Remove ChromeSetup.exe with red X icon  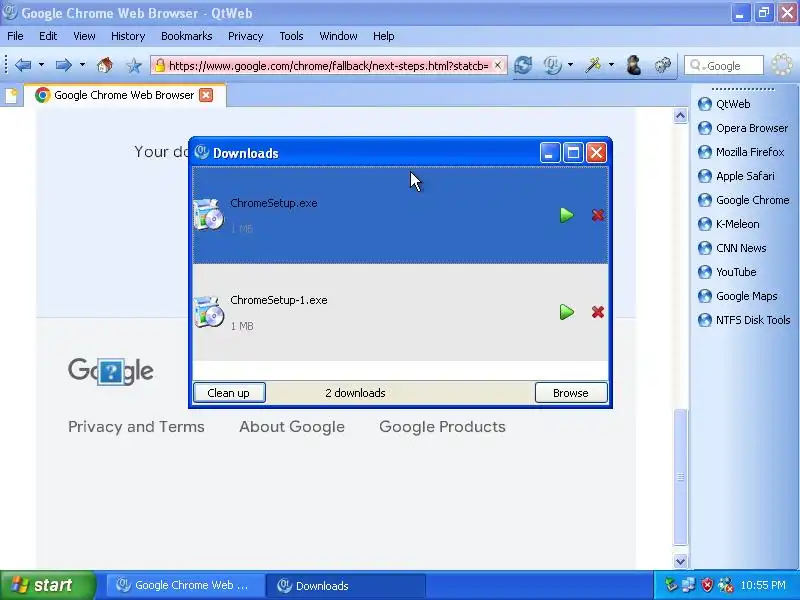tap(597, 215)
